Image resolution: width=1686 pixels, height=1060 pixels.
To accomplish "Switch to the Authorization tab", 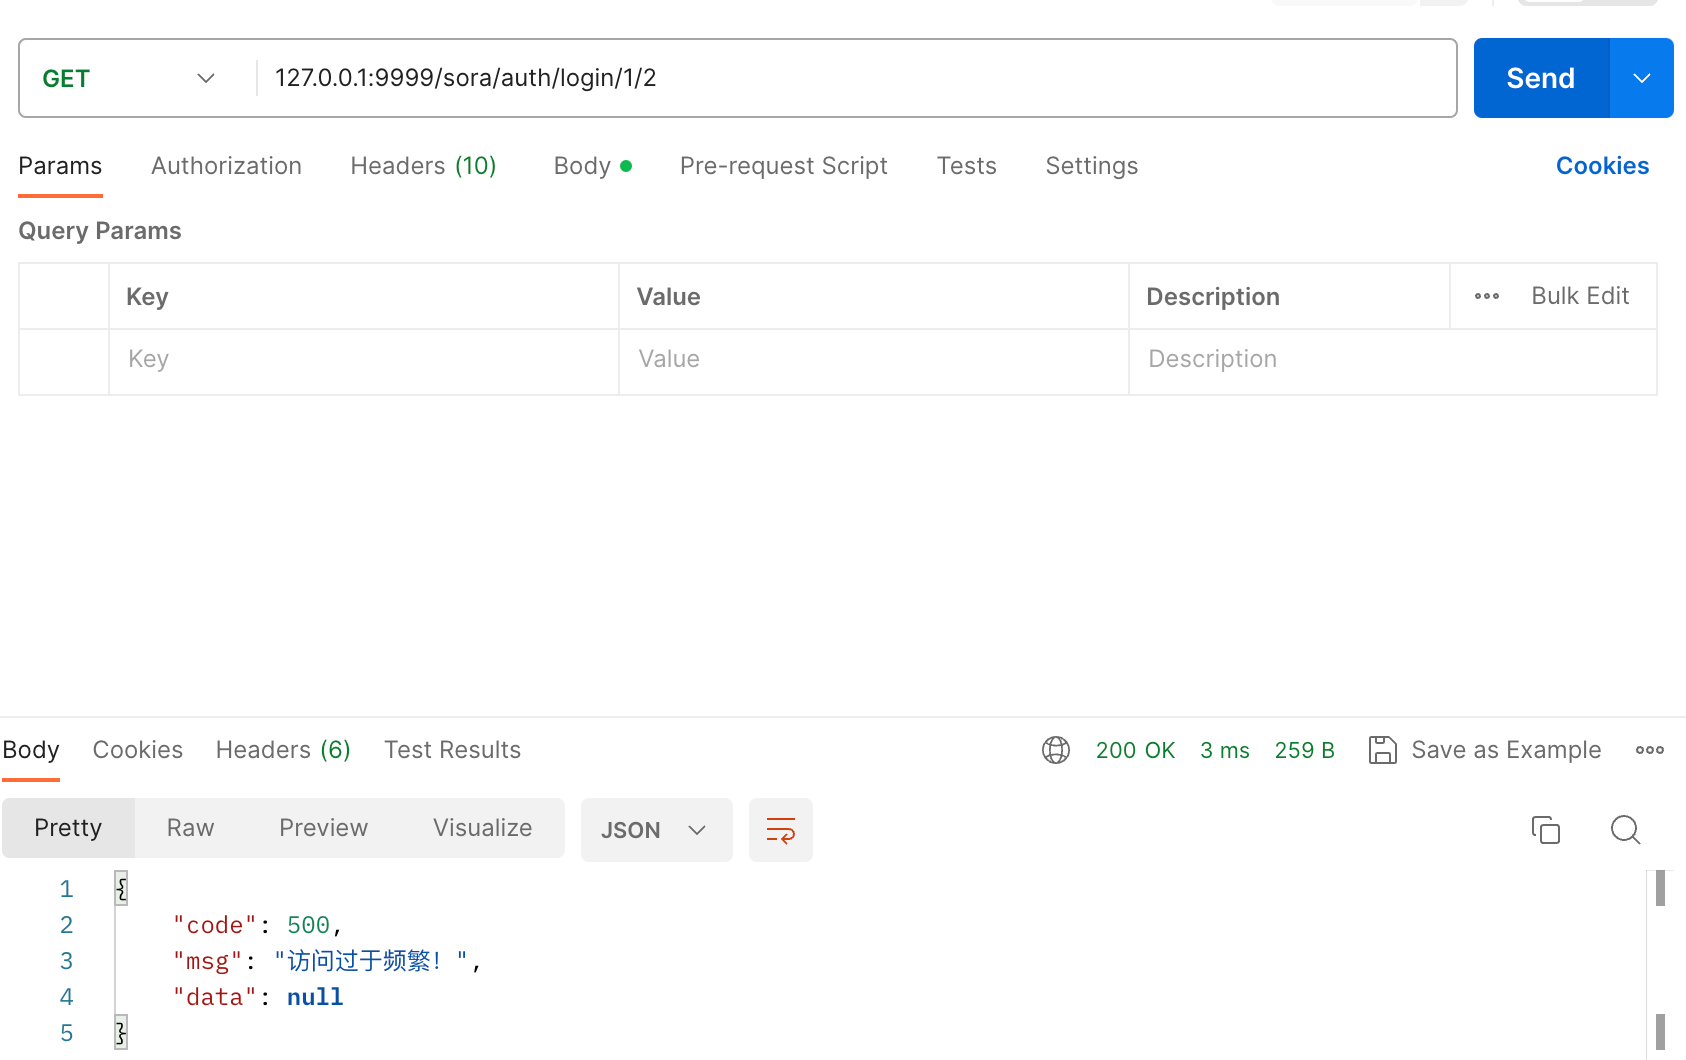I will [x=226, y=166].
